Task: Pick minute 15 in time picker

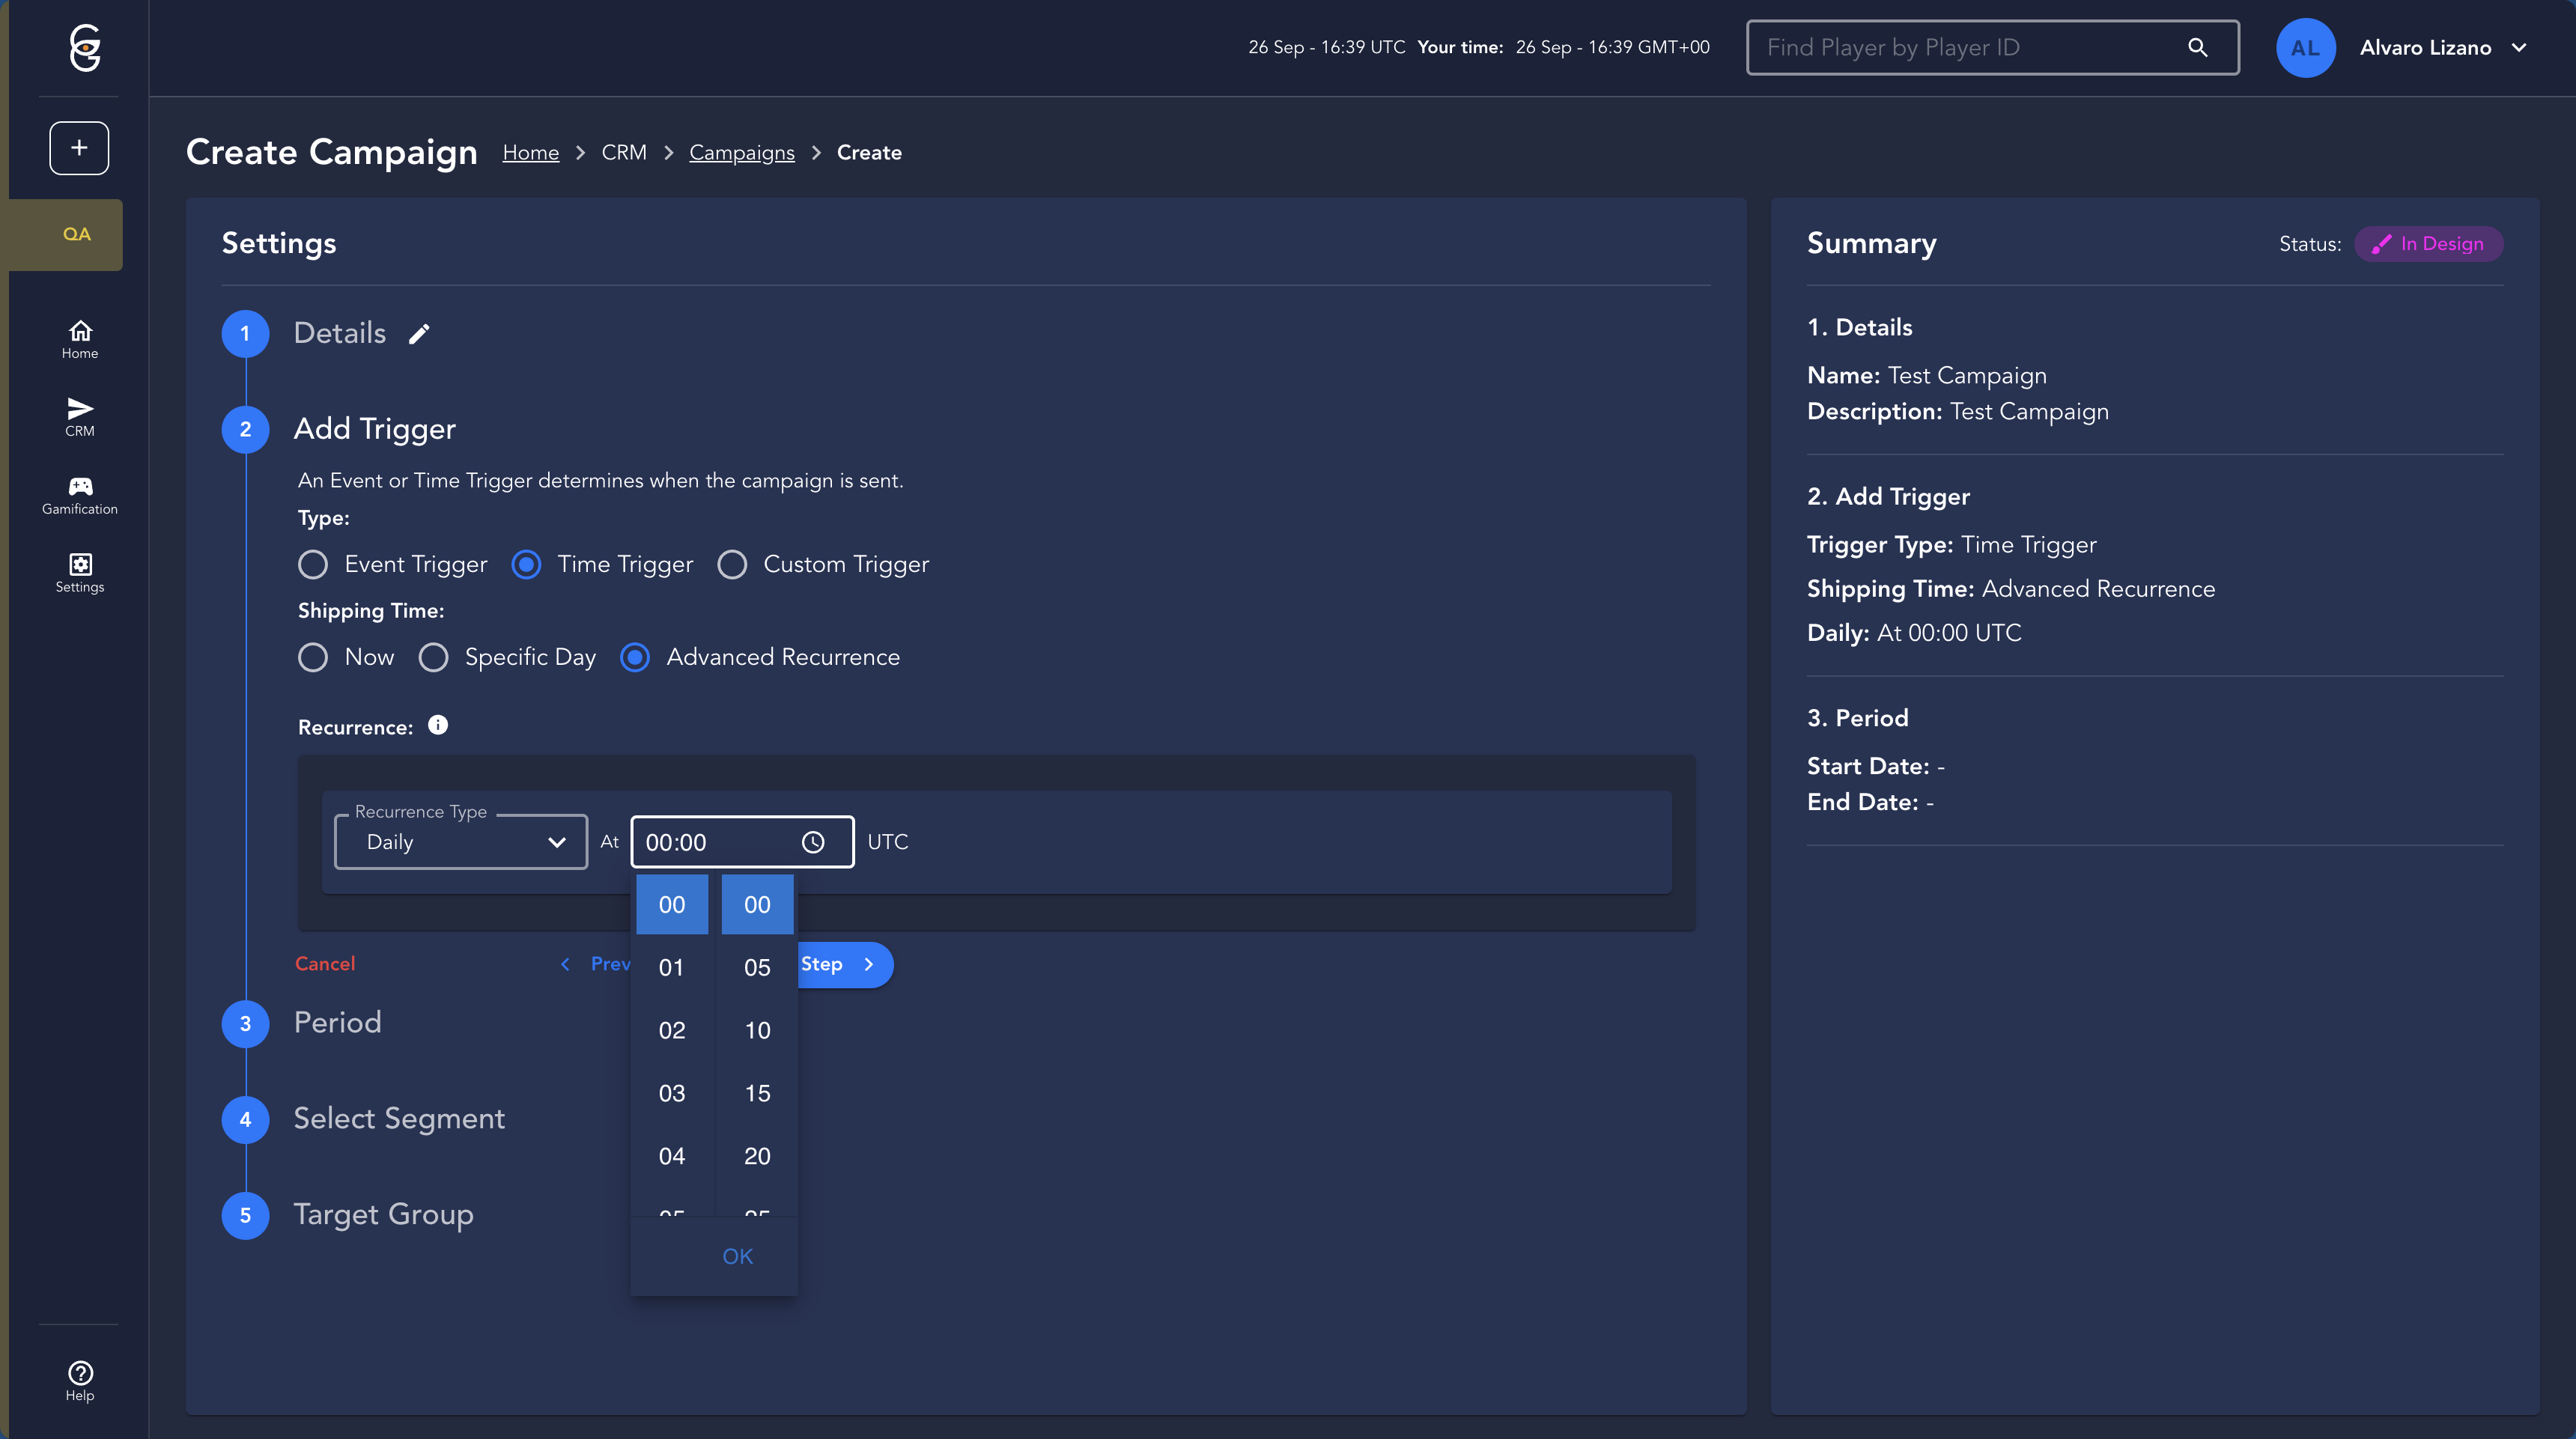Action: (x=757, y=1093)
